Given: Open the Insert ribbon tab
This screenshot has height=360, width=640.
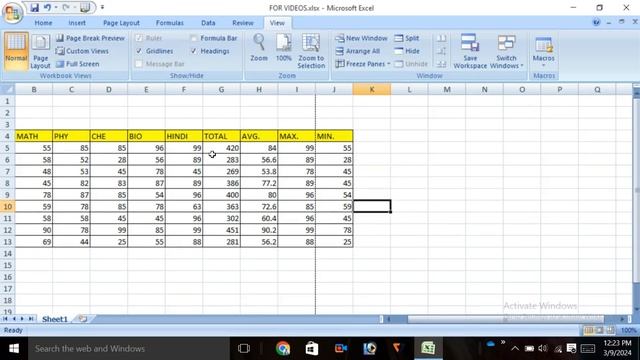Looking at the screenshot, I should [77, 23].
